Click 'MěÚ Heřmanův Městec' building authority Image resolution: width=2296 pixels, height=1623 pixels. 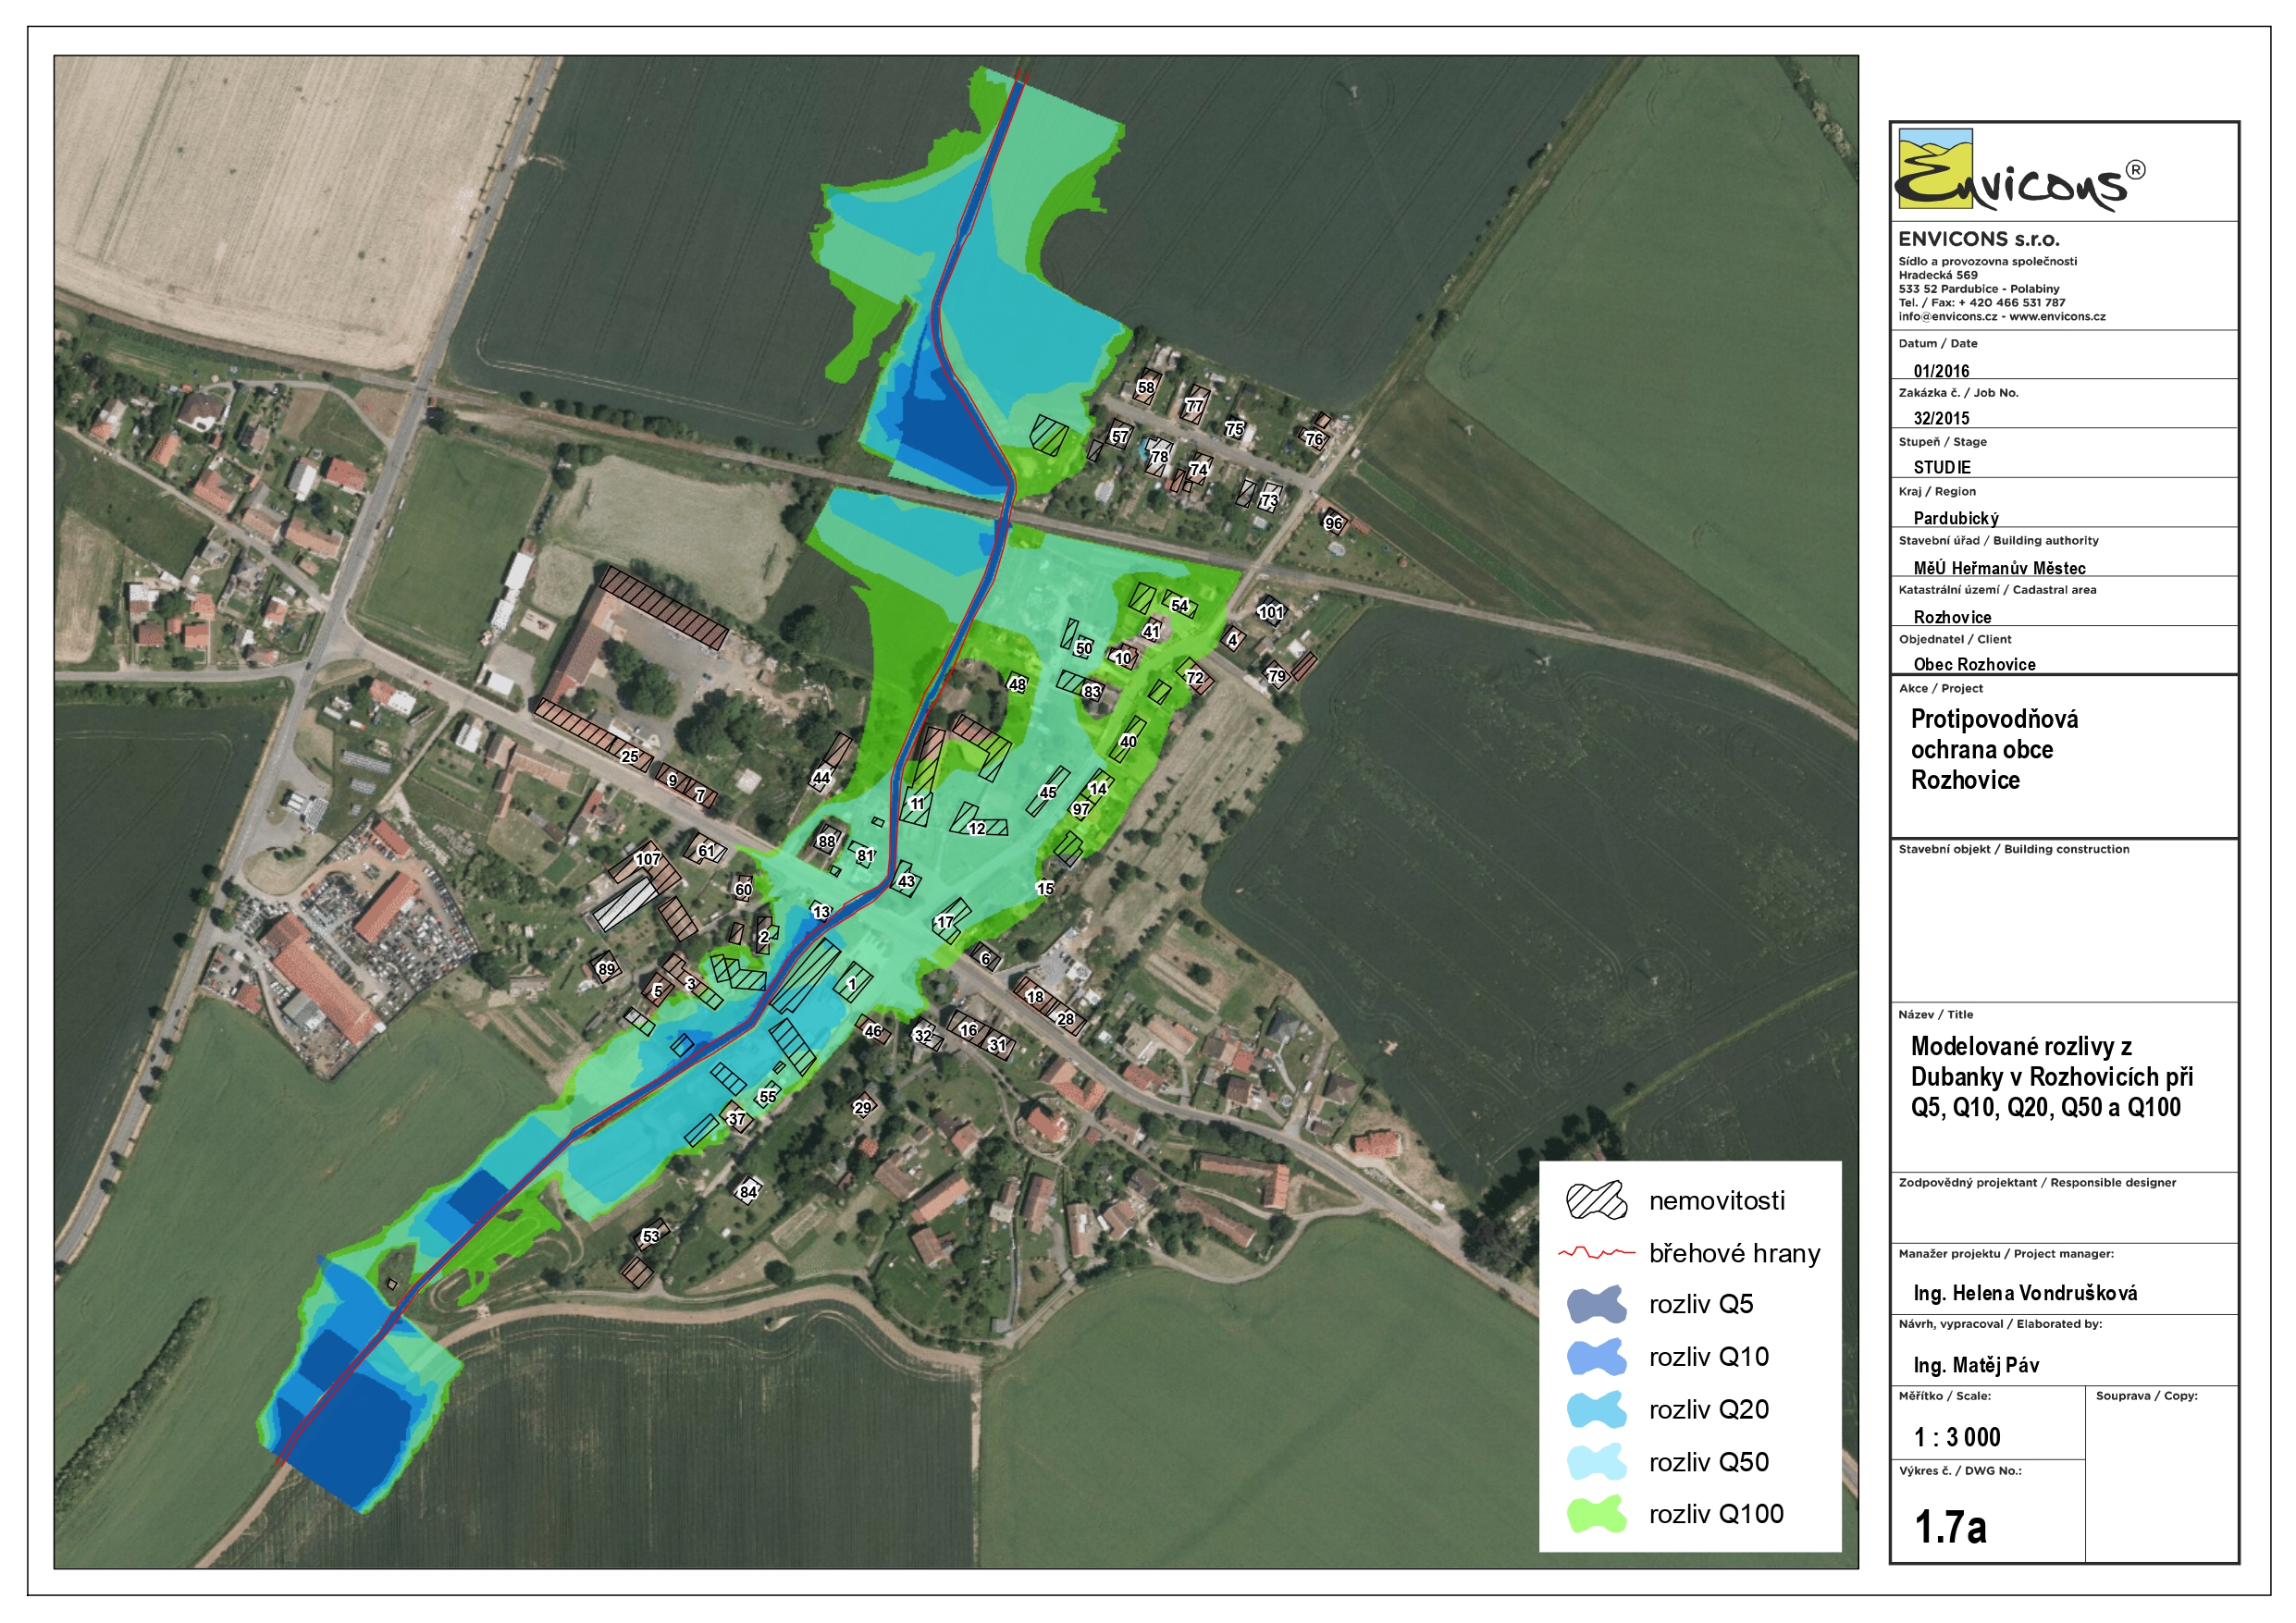(1999, 568)
